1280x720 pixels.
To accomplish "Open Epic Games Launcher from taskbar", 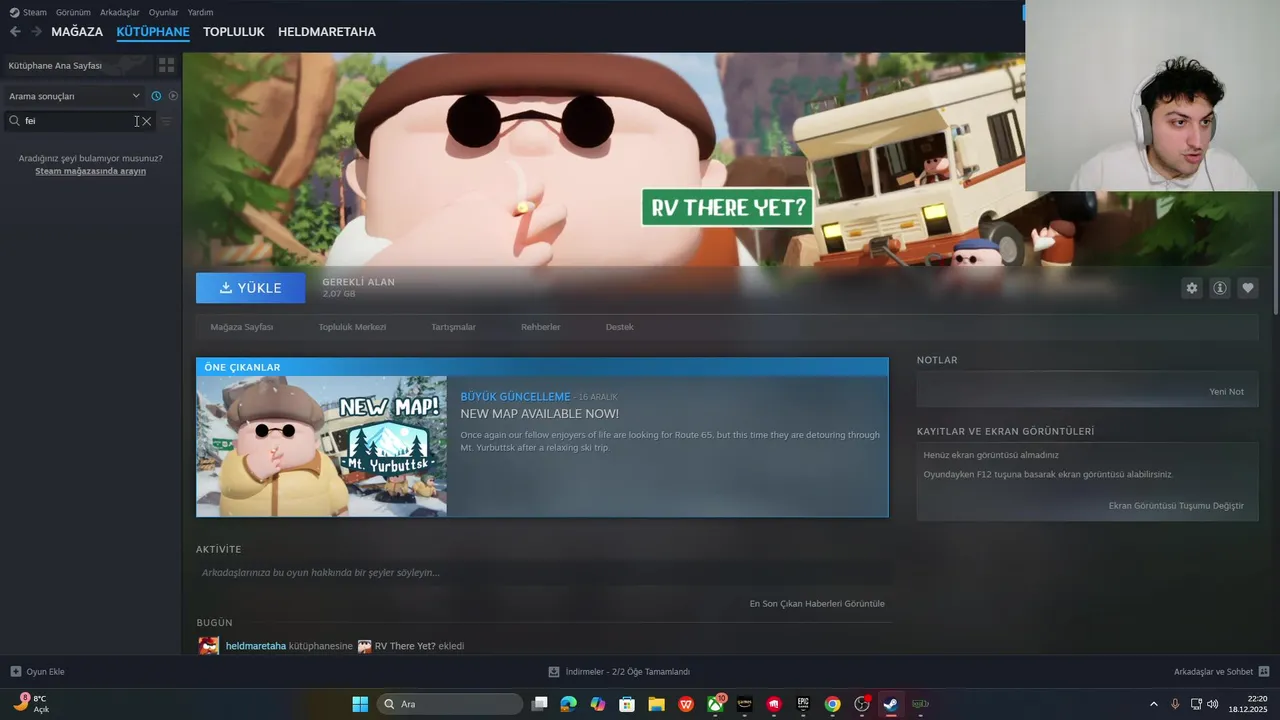I will [x=803, y=704].
